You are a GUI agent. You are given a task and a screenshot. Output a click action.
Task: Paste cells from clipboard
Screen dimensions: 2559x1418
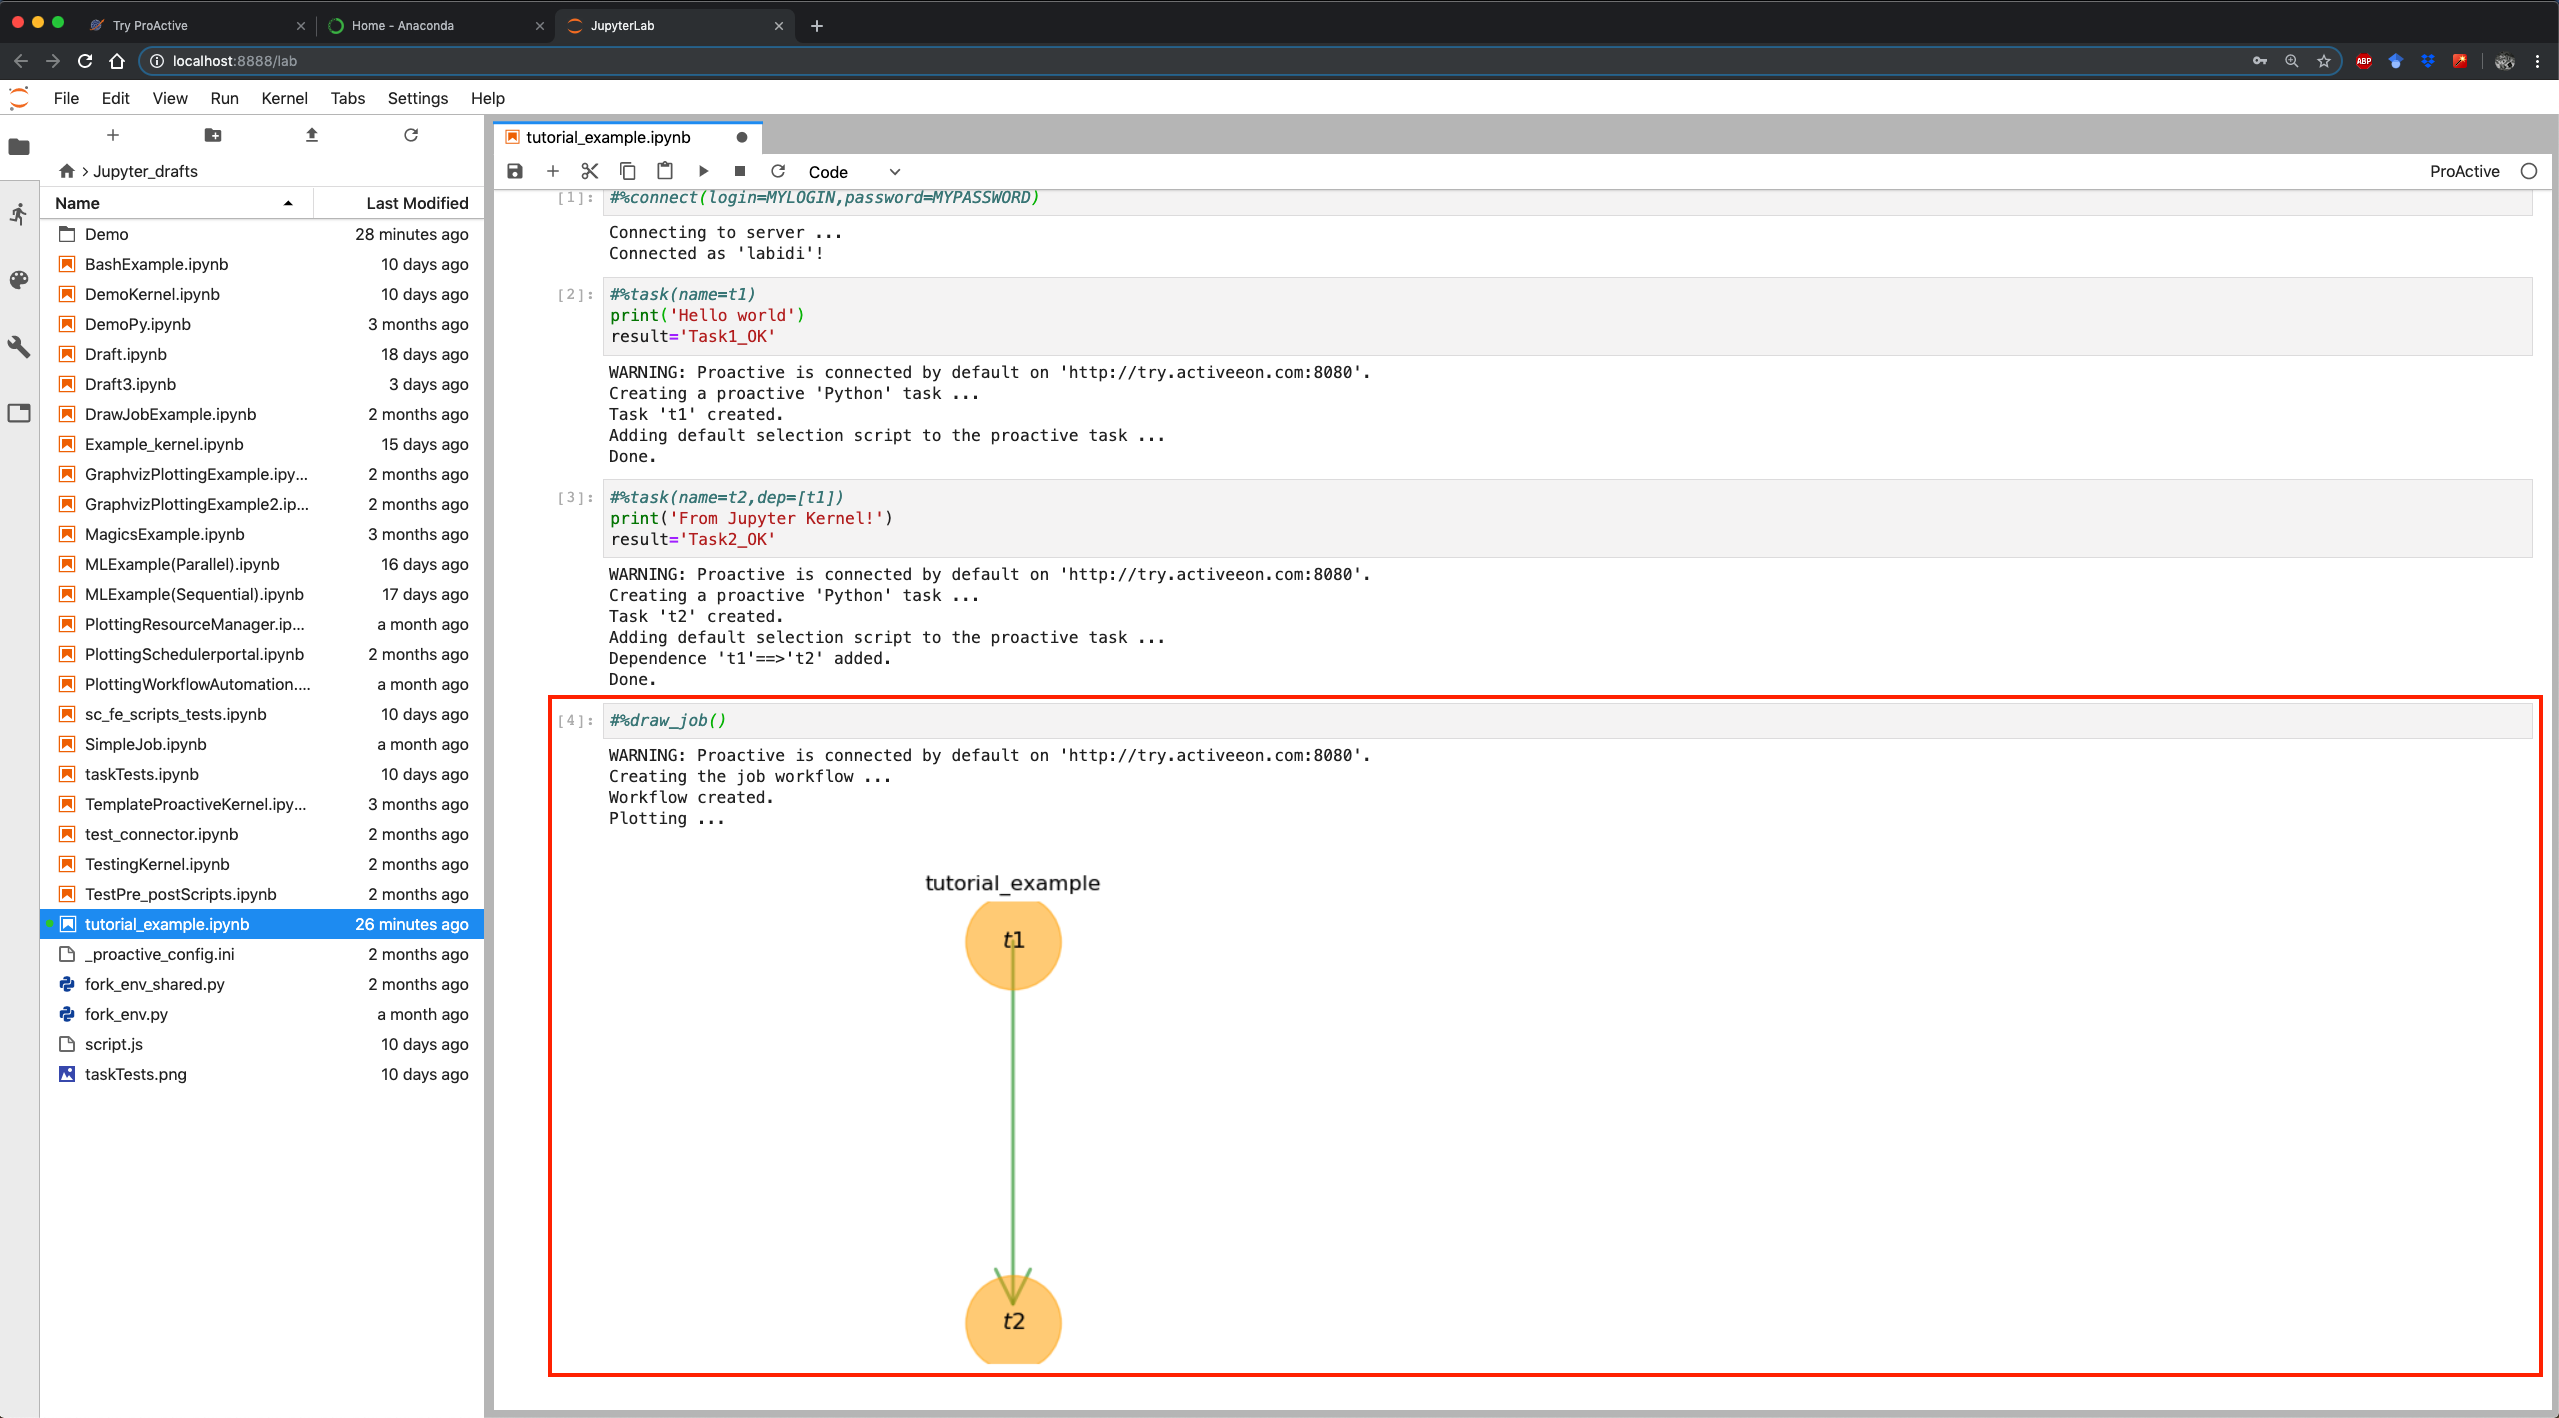pos(665,171)
